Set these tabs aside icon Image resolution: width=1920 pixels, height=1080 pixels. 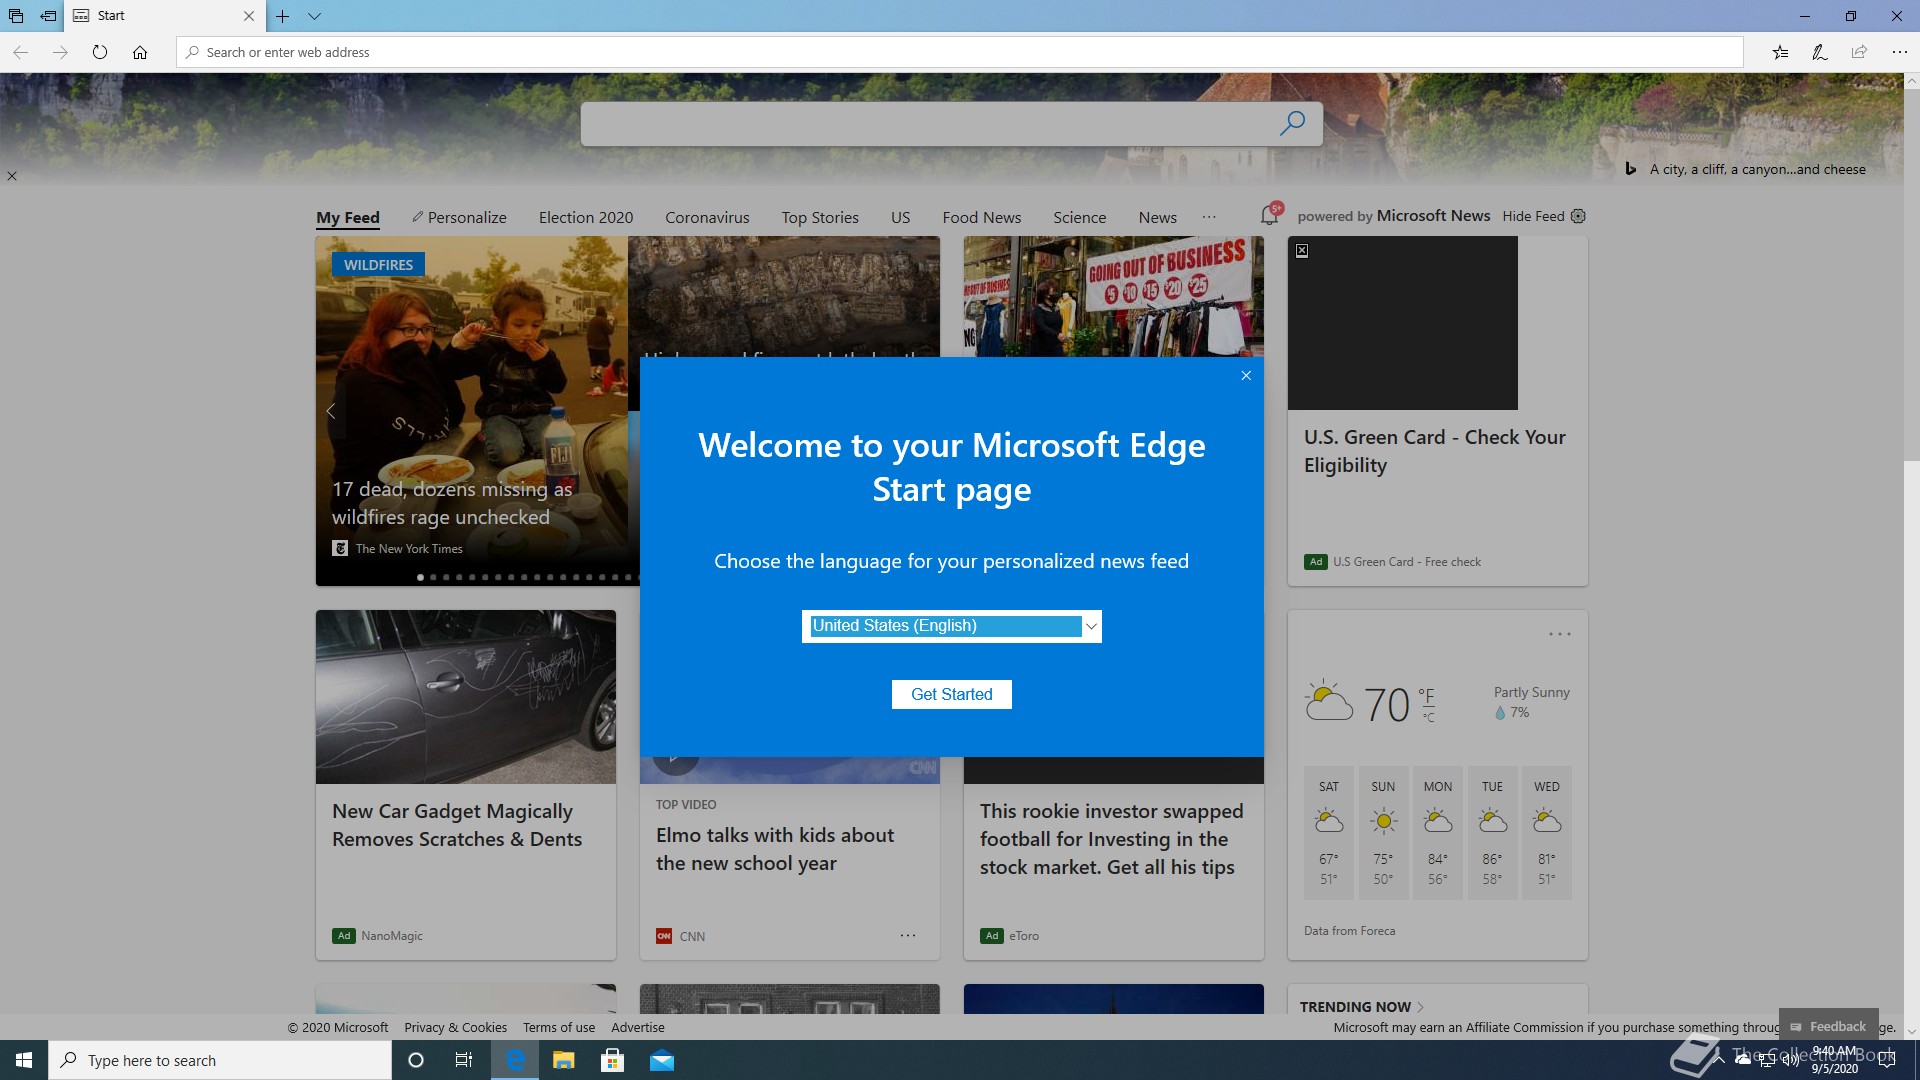click(48, 16)
